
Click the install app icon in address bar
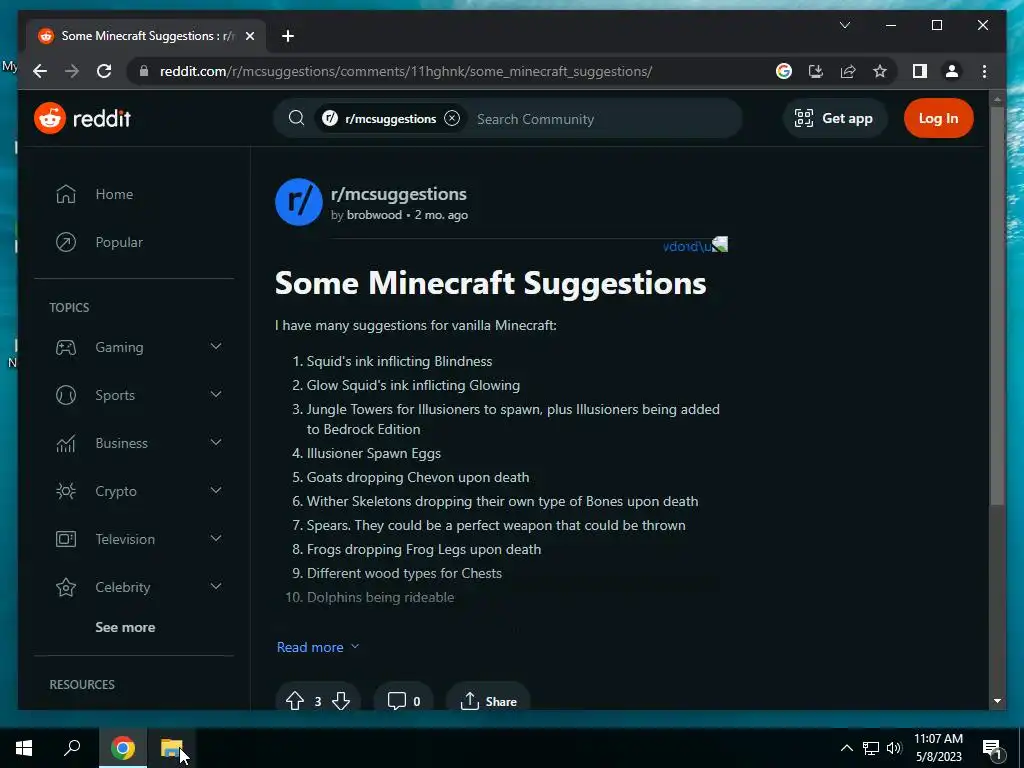pyautogui.click(x=816, y=71)
